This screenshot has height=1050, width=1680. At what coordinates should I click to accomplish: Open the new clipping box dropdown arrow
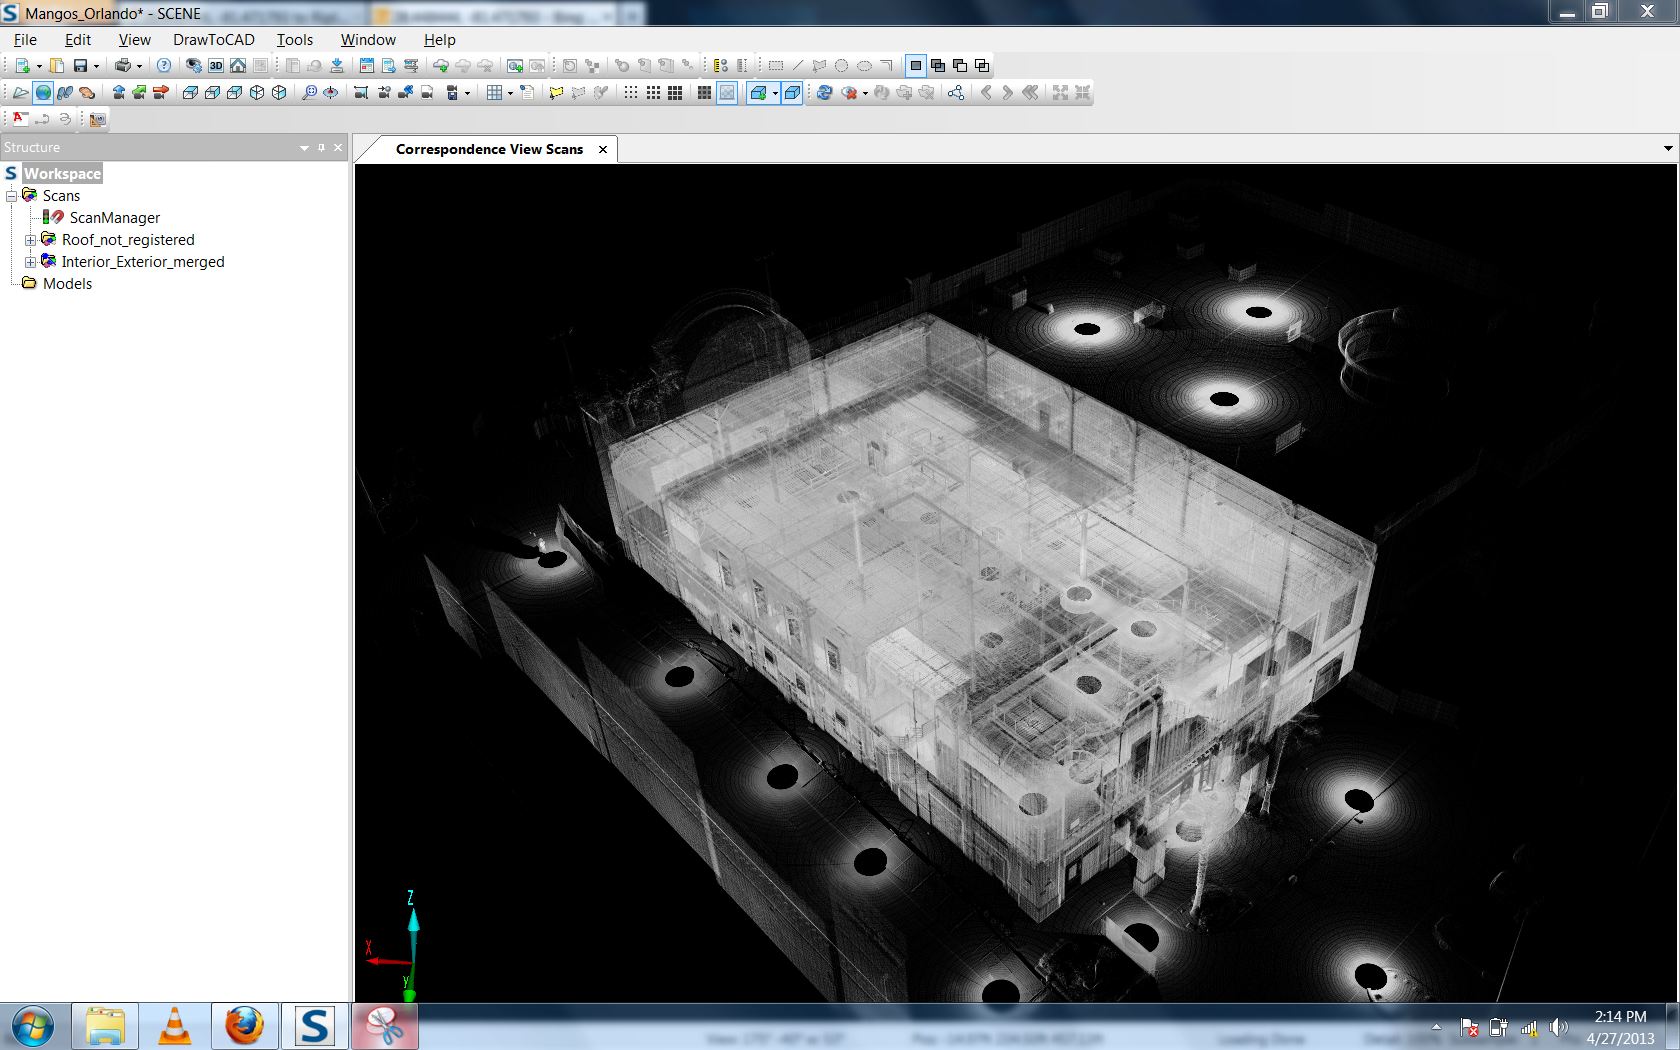[775, 93]
